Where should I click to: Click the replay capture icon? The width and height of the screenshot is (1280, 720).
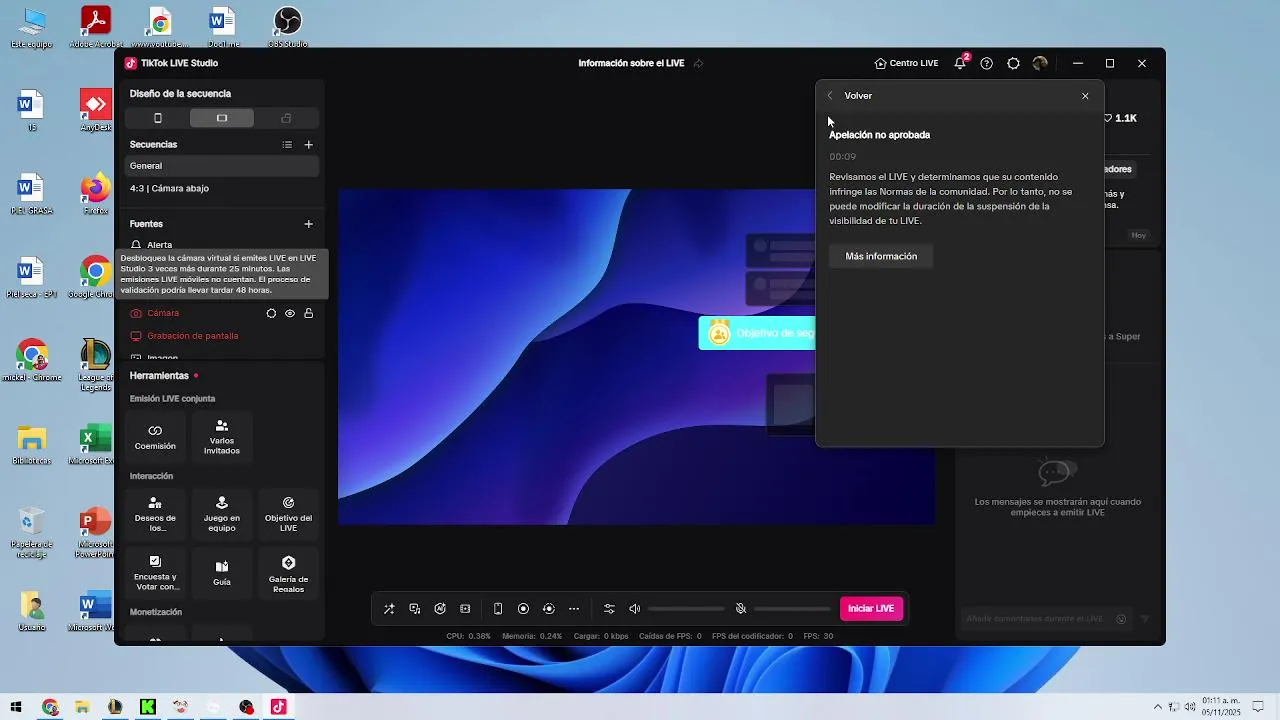pos(549,609)
